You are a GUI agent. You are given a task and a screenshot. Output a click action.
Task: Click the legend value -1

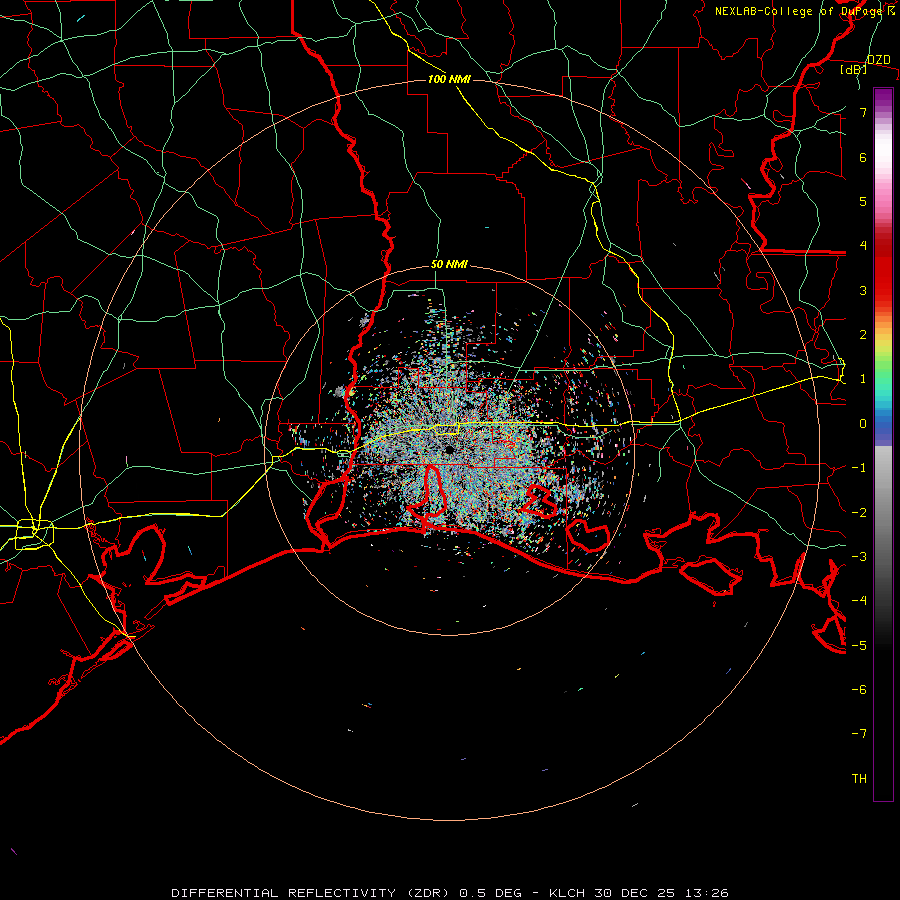[x=859, y=468]
